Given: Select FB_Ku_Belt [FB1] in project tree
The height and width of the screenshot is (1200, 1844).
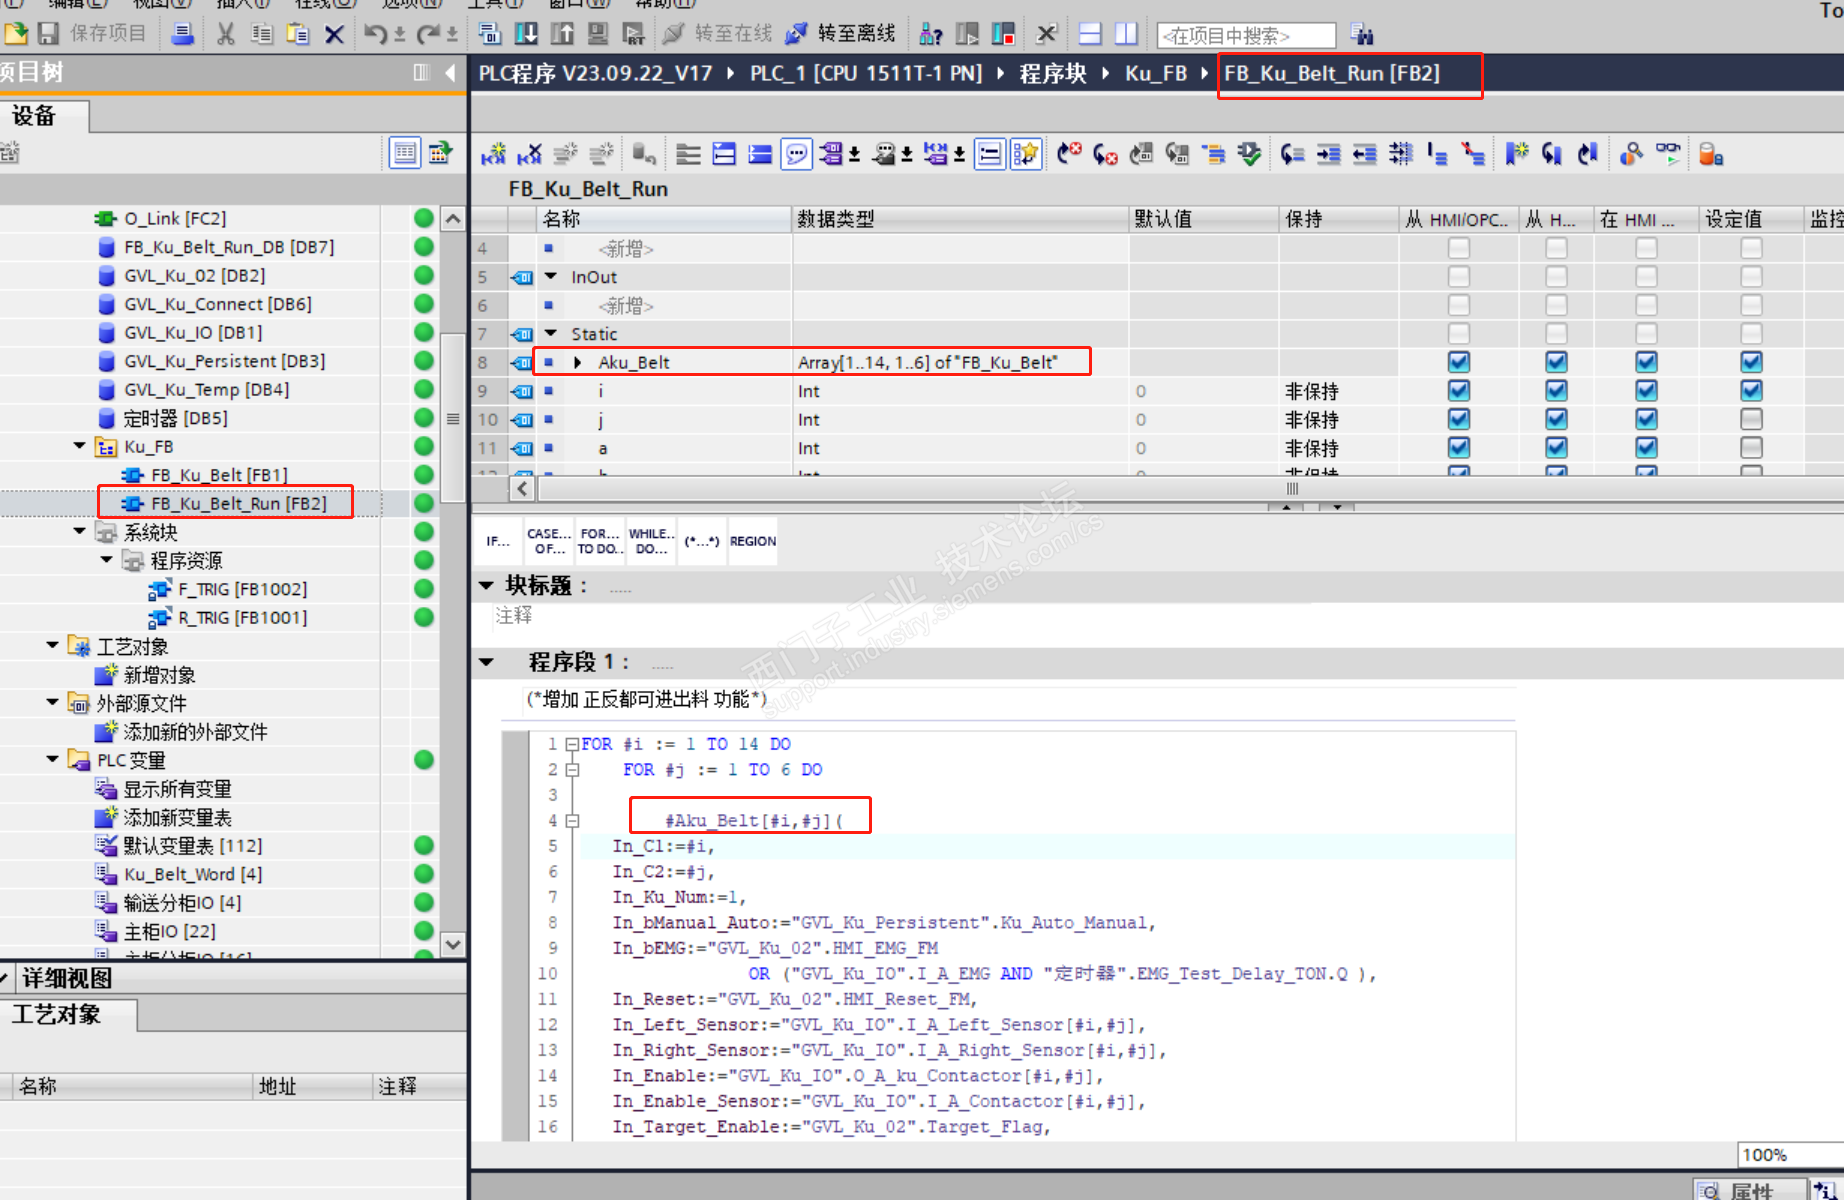Looking at the screenshot, I should [x=220, y=475].
